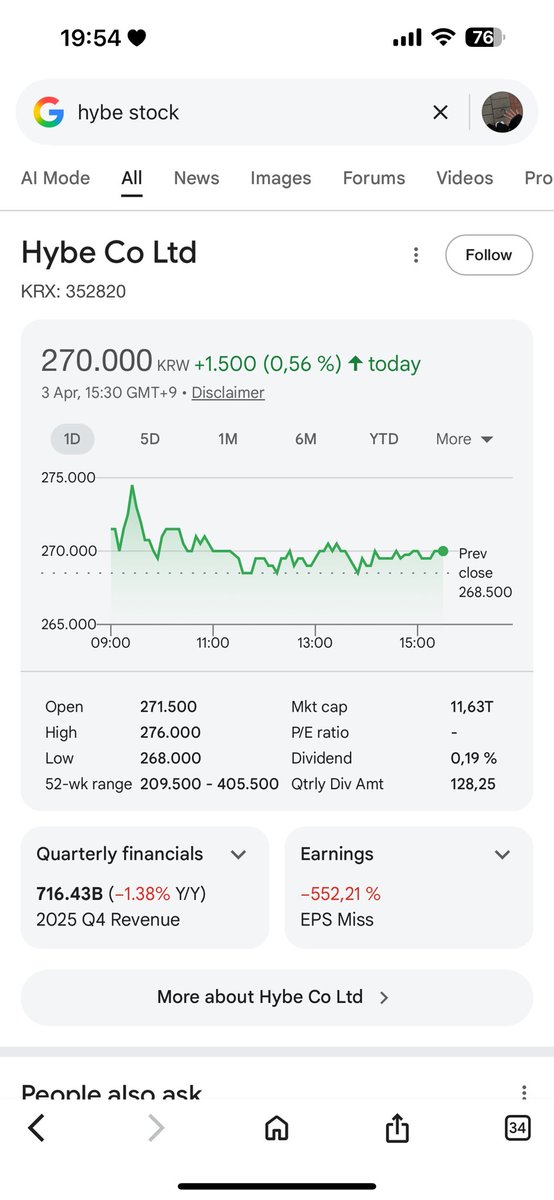Switch to the News tab
554x1200 pixels.
pos(196,178)
